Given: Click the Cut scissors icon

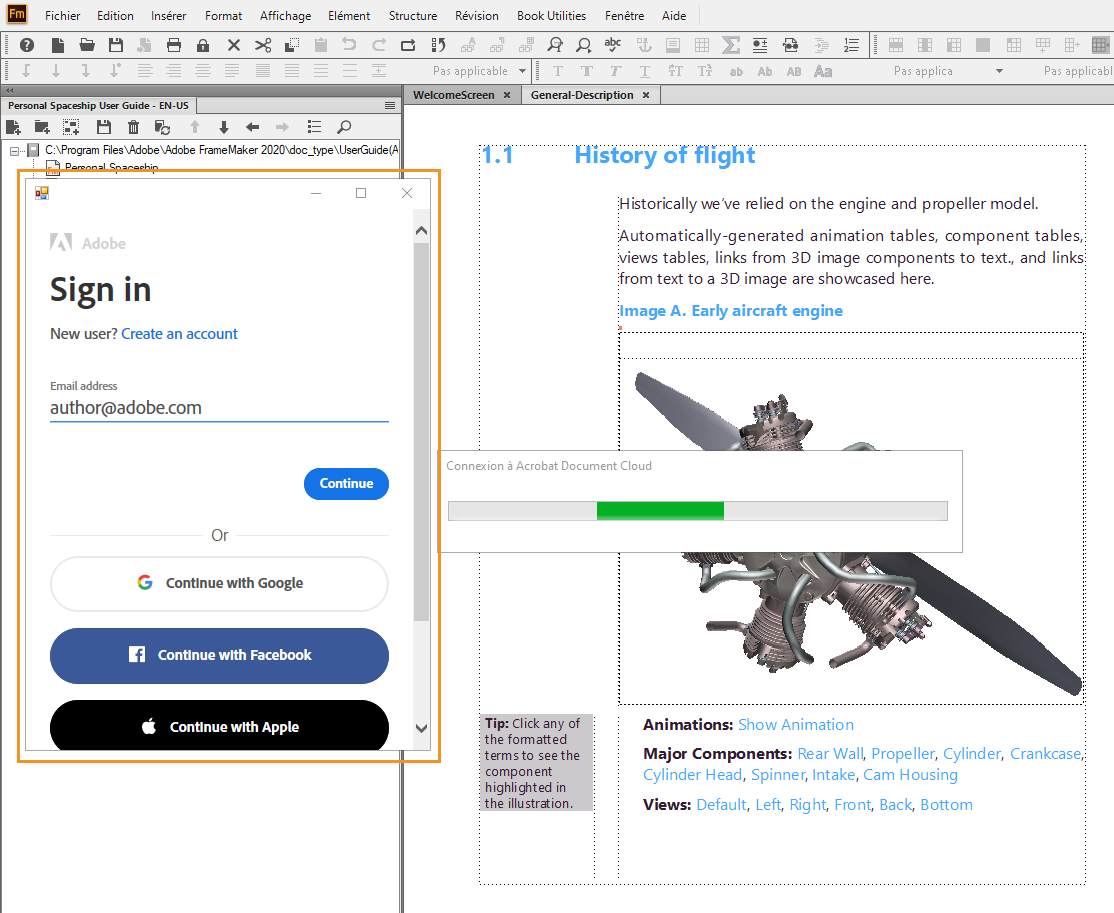Looking at the screenshot, I should 263,45.
